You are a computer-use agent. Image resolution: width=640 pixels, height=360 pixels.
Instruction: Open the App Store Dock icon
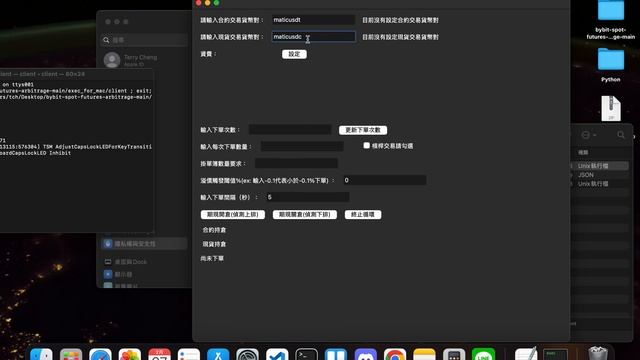pyautogui.click(x=218, y=355)
